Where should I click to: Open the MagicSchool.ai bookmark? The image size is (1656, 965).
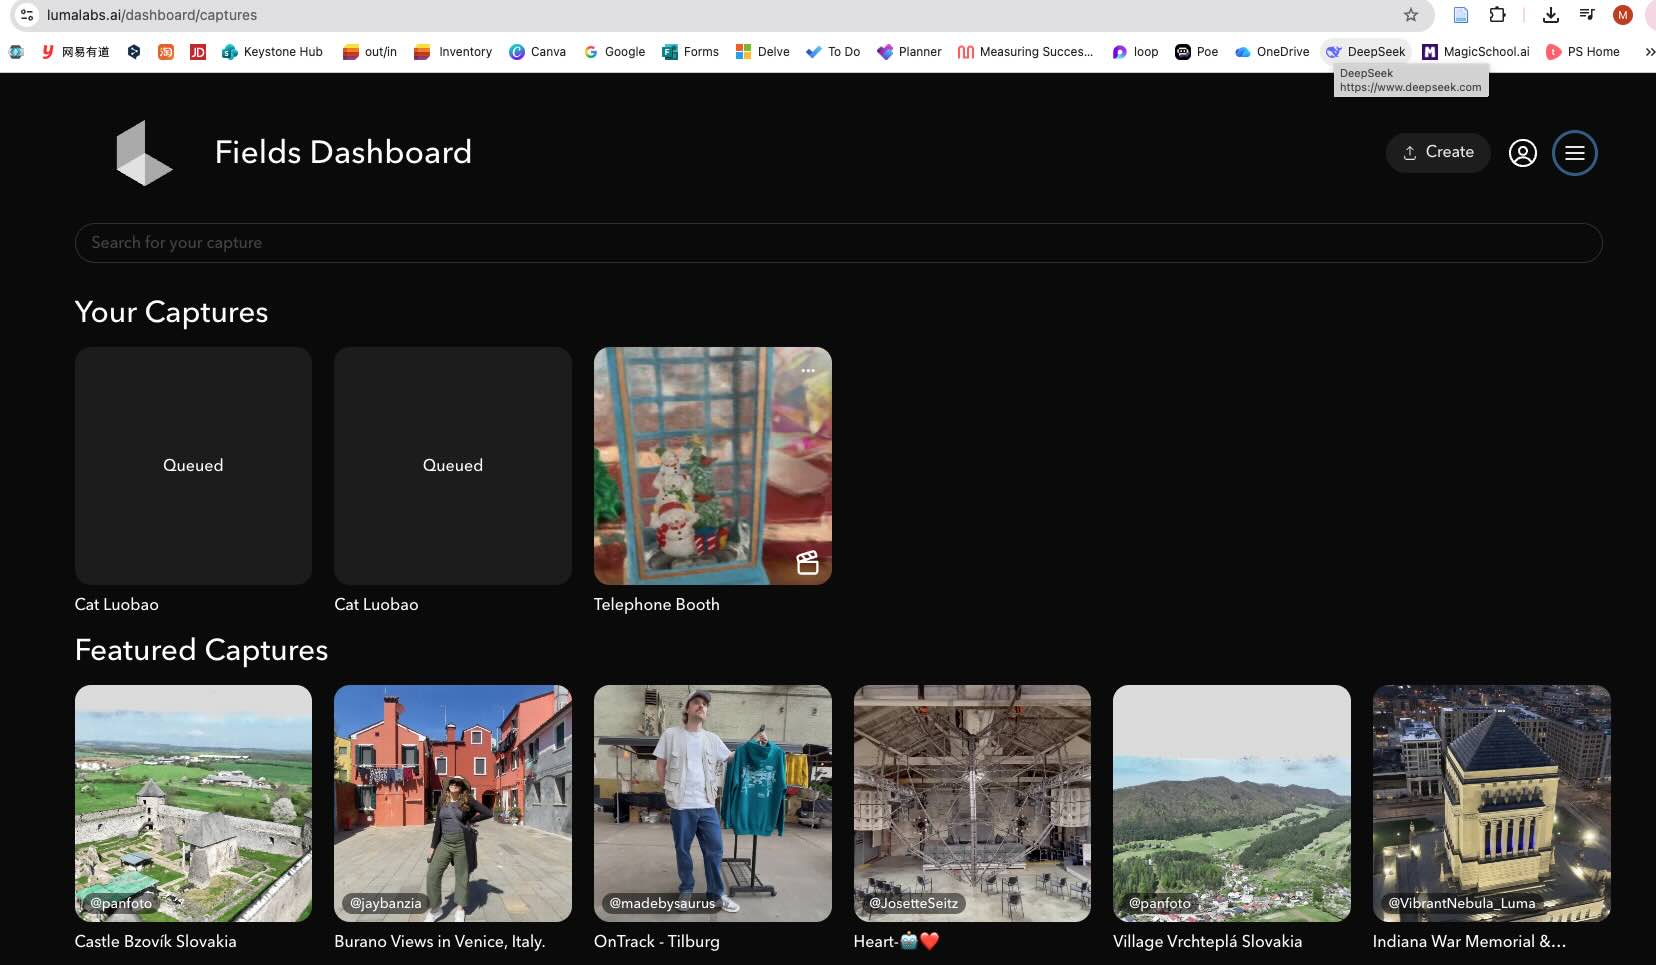[x=1476, y=52]
